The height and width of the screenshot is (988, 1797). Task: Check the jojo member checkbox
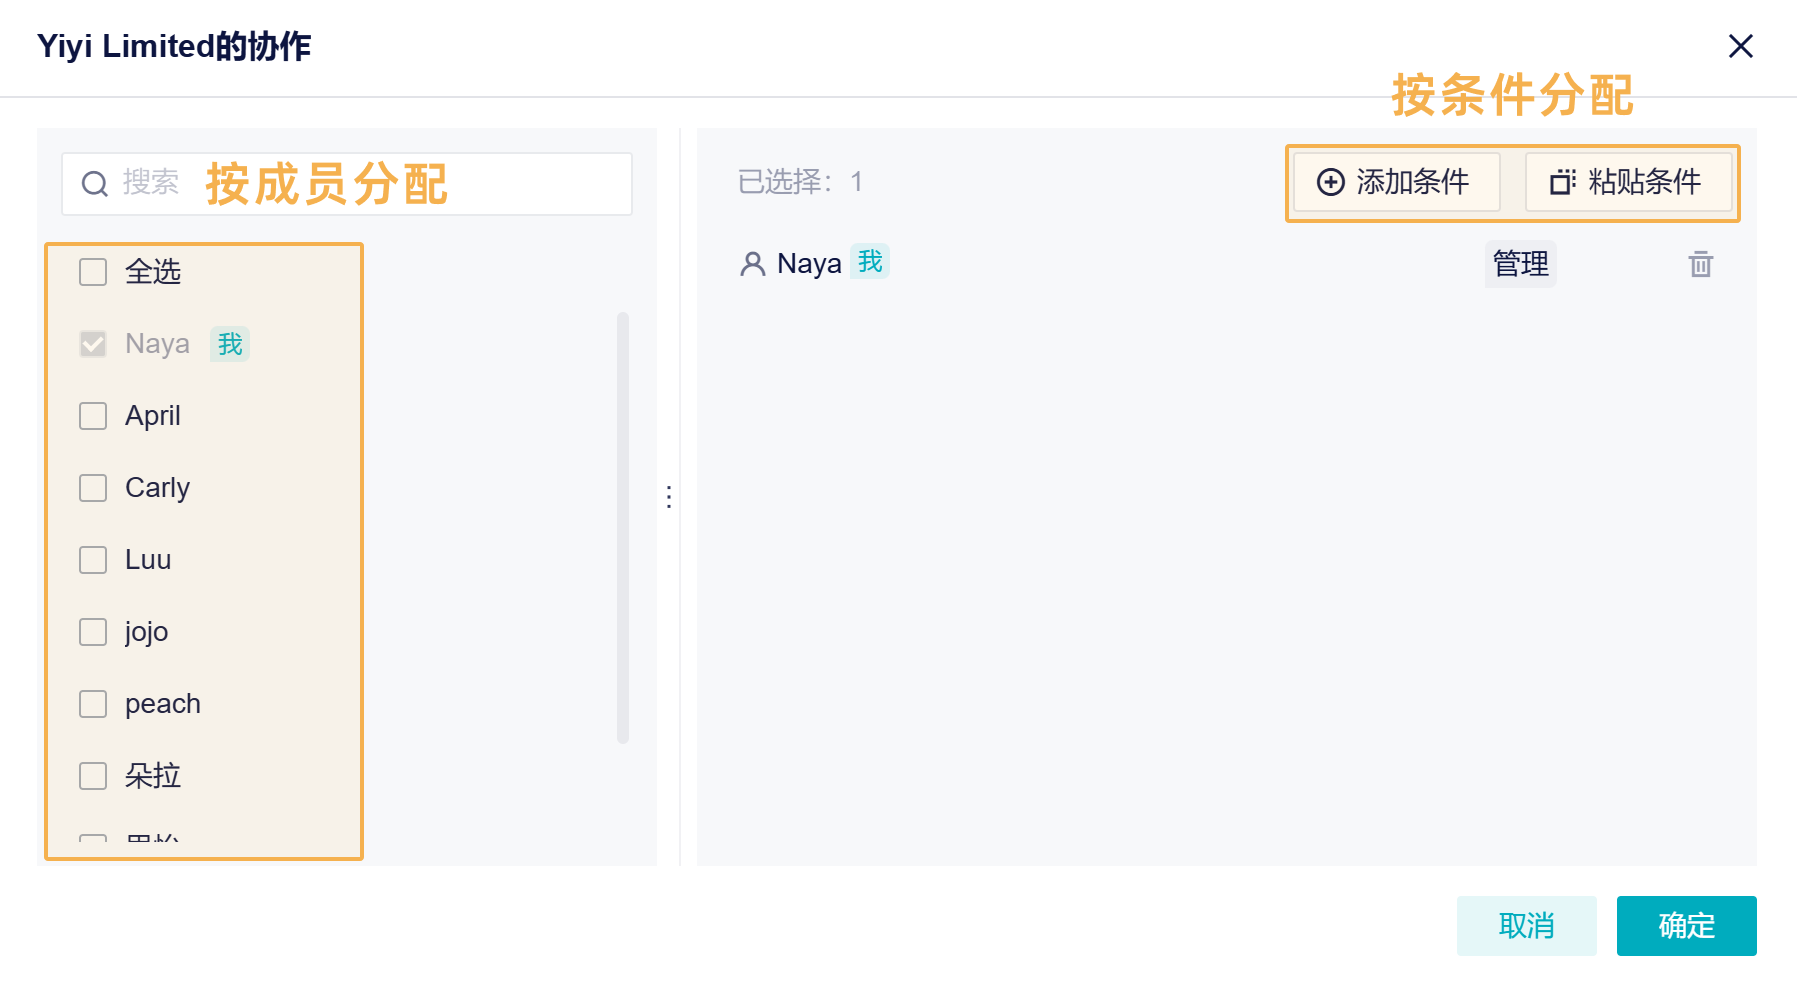tap(93, 632)
